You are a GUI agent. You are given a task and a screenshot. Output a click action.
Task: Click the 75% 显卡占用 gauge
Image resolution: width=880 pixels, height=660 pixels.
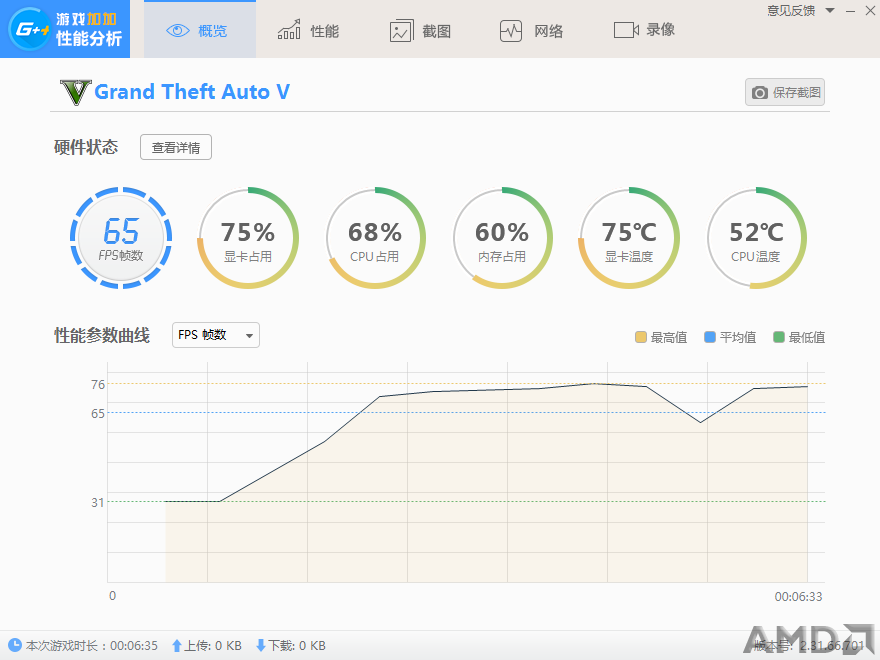point(248,237)
